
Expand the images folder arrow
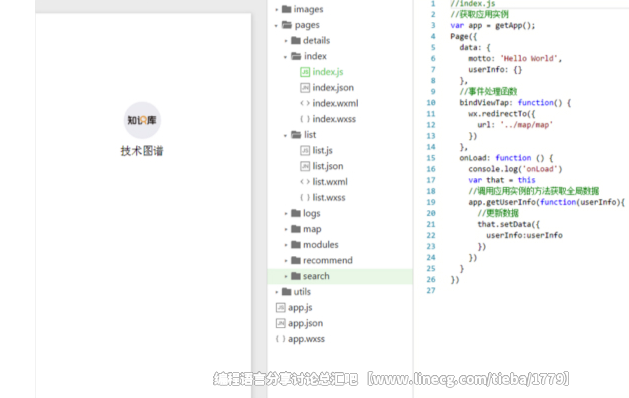click(x=276, y=10)
